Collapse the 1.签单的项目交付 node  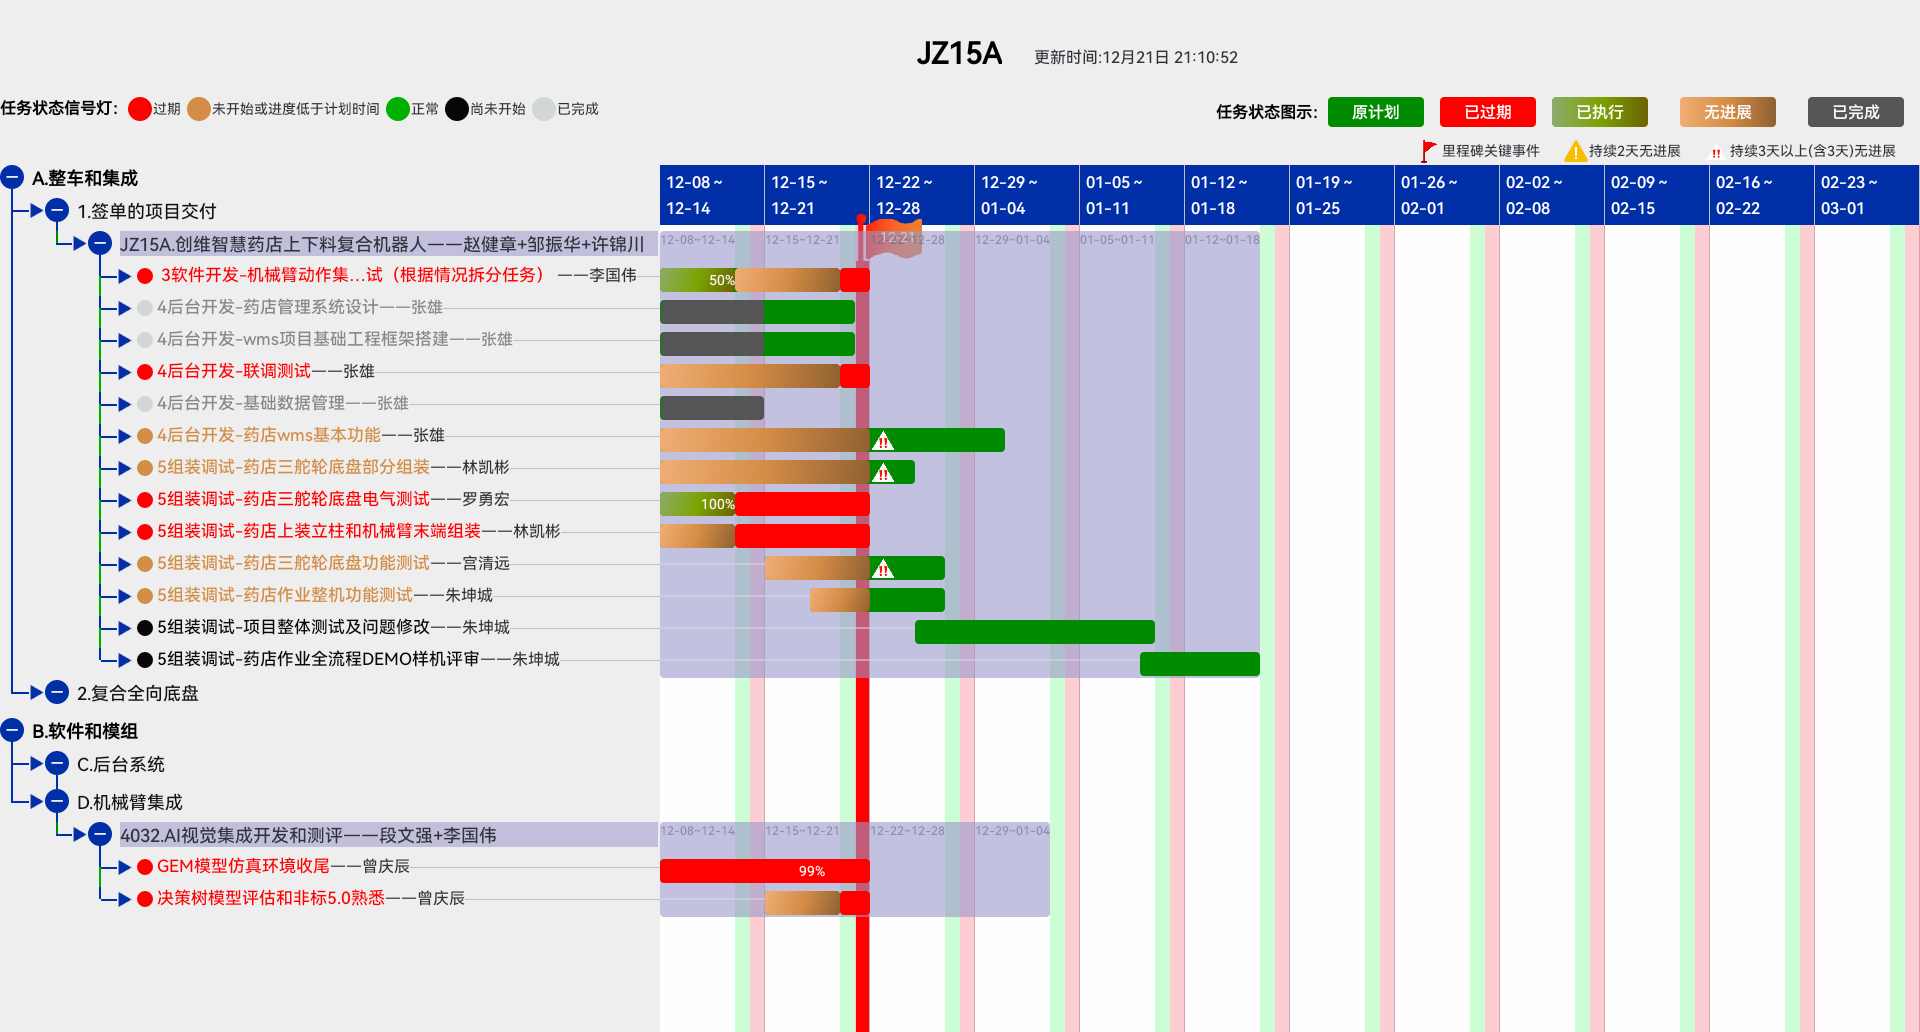tap(57, 211)
